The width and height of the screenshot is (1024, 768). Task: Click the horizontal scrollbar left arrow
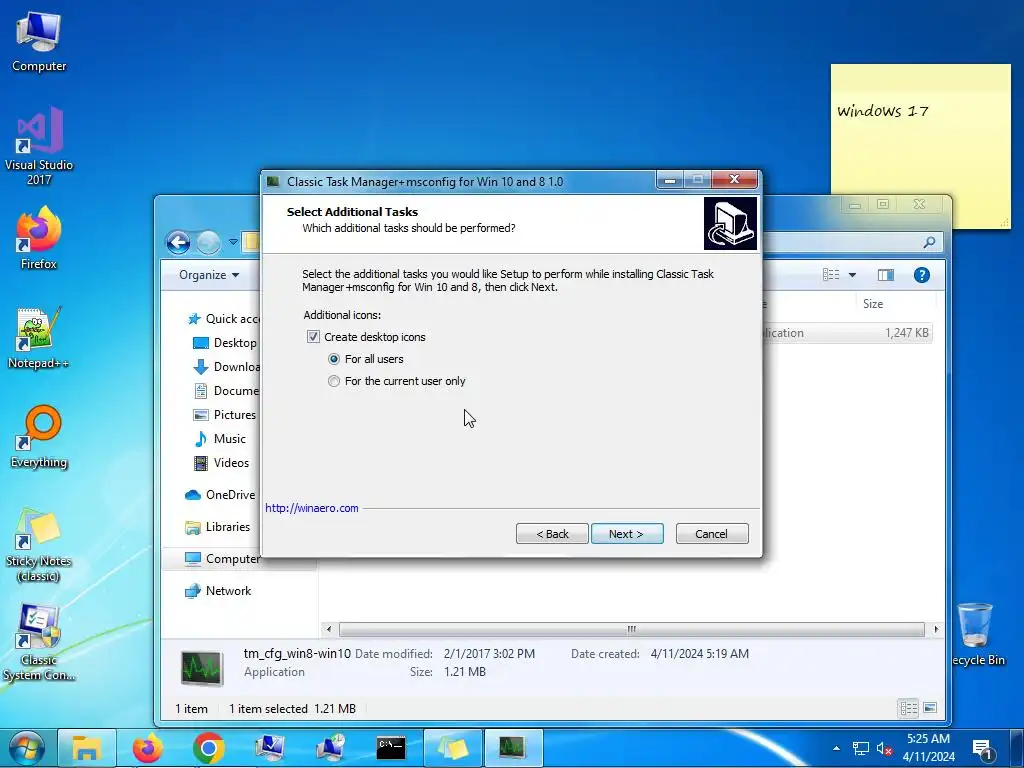[x=328, y=630]
